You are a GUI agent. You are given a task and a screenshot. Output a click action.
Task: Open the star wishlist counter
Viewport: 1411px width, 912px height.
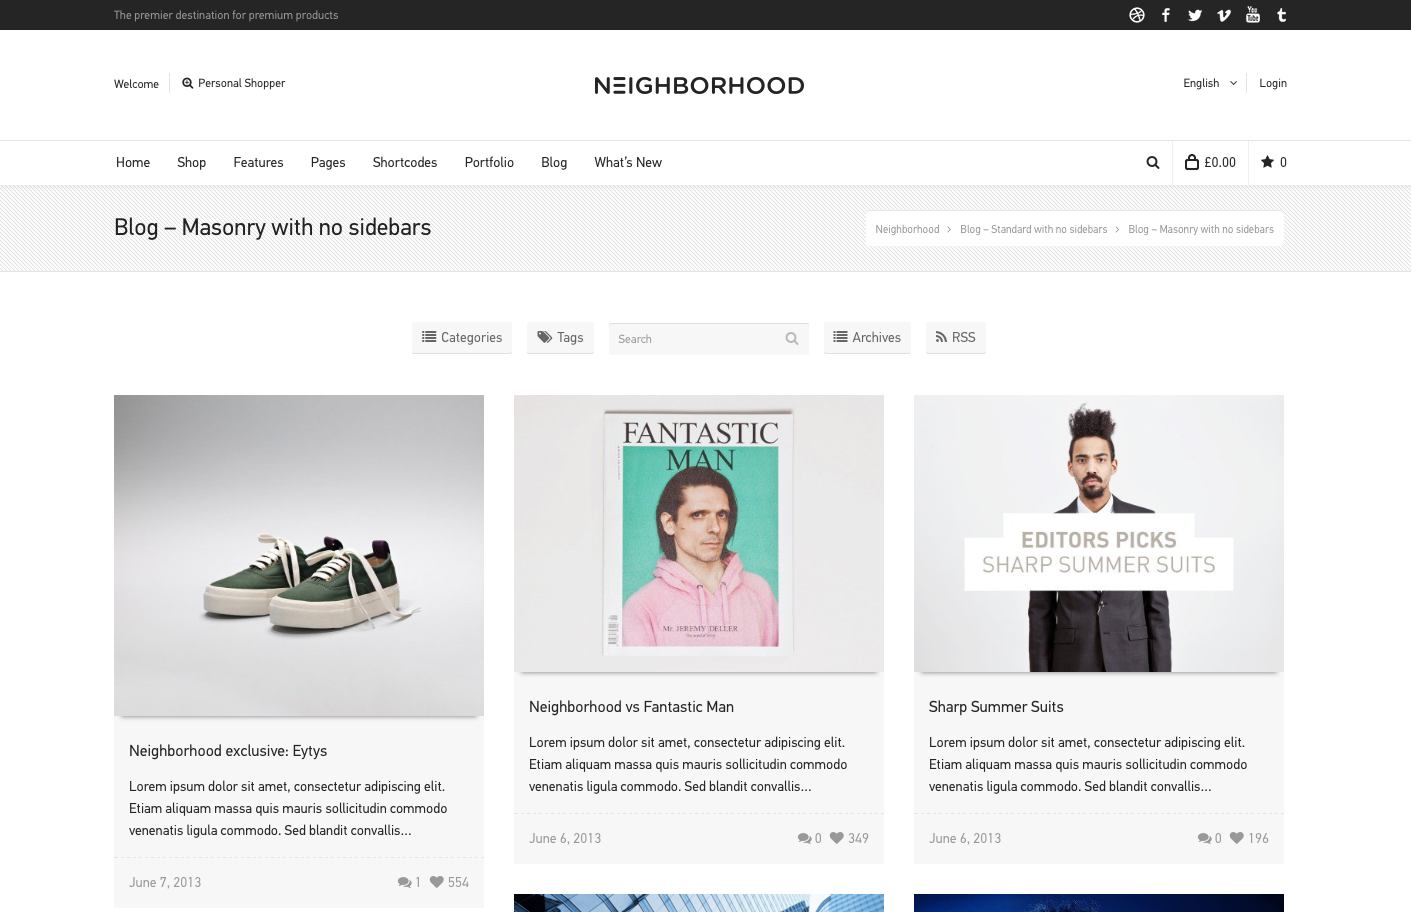click(1273, 163)
